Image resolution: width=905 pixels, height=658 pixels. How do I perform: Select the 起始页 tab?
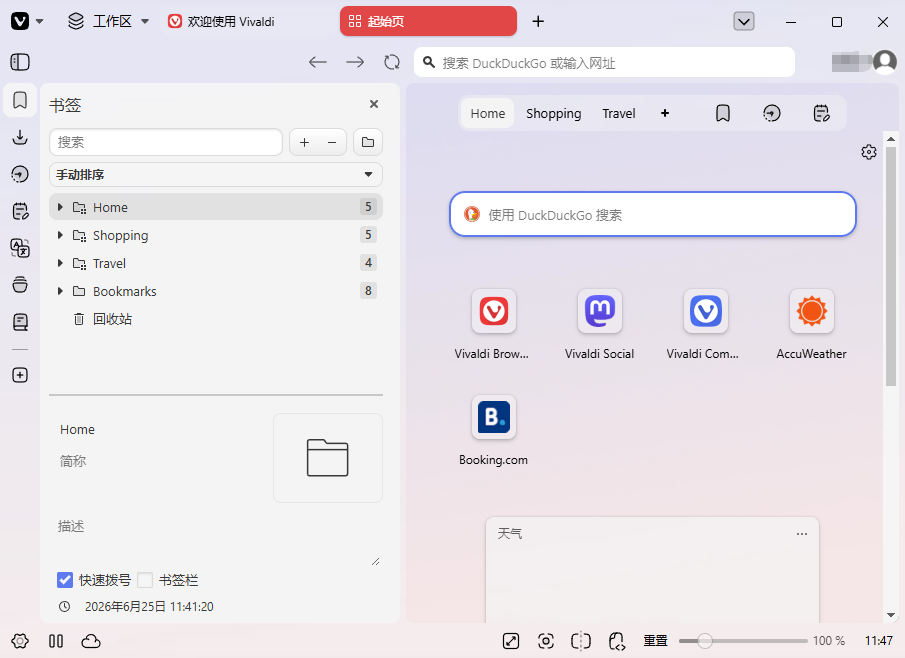point(428,21)
